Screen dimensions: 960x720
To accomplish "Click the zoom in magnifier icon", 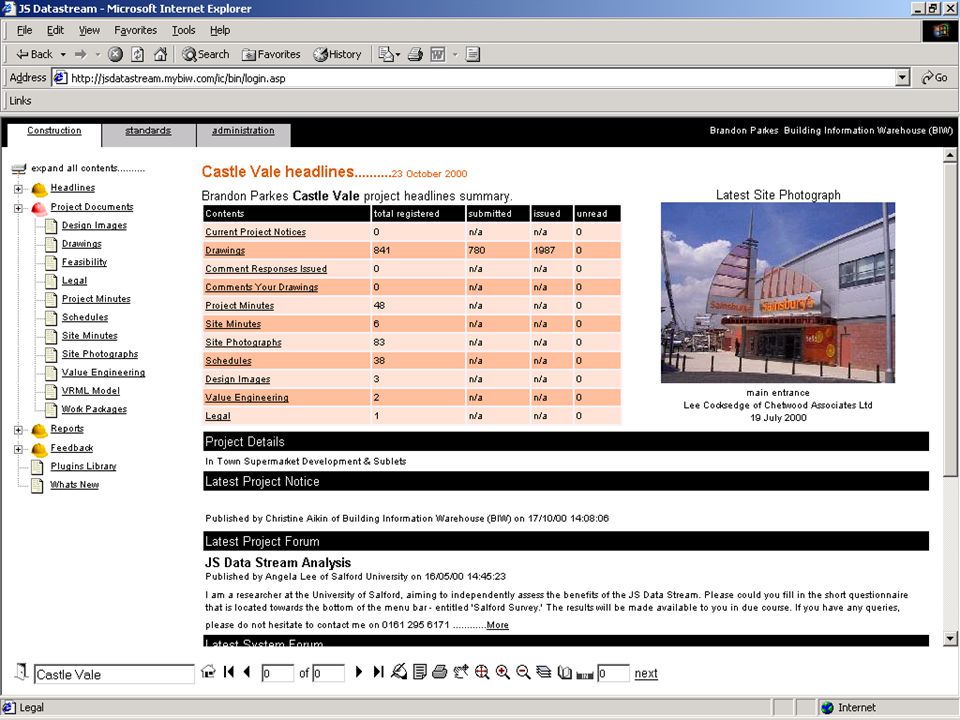I will [503, 672].
